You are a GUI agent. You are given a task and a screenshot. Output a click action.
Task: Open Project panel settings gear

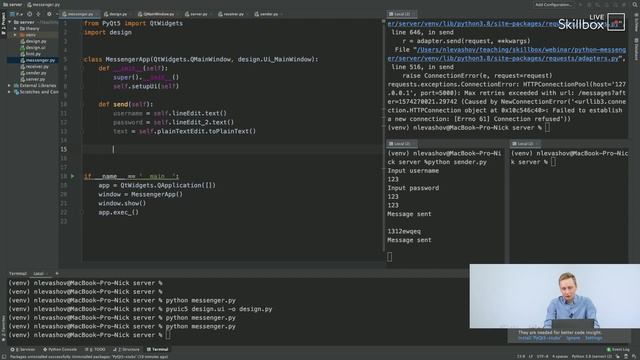coord(49,14)
